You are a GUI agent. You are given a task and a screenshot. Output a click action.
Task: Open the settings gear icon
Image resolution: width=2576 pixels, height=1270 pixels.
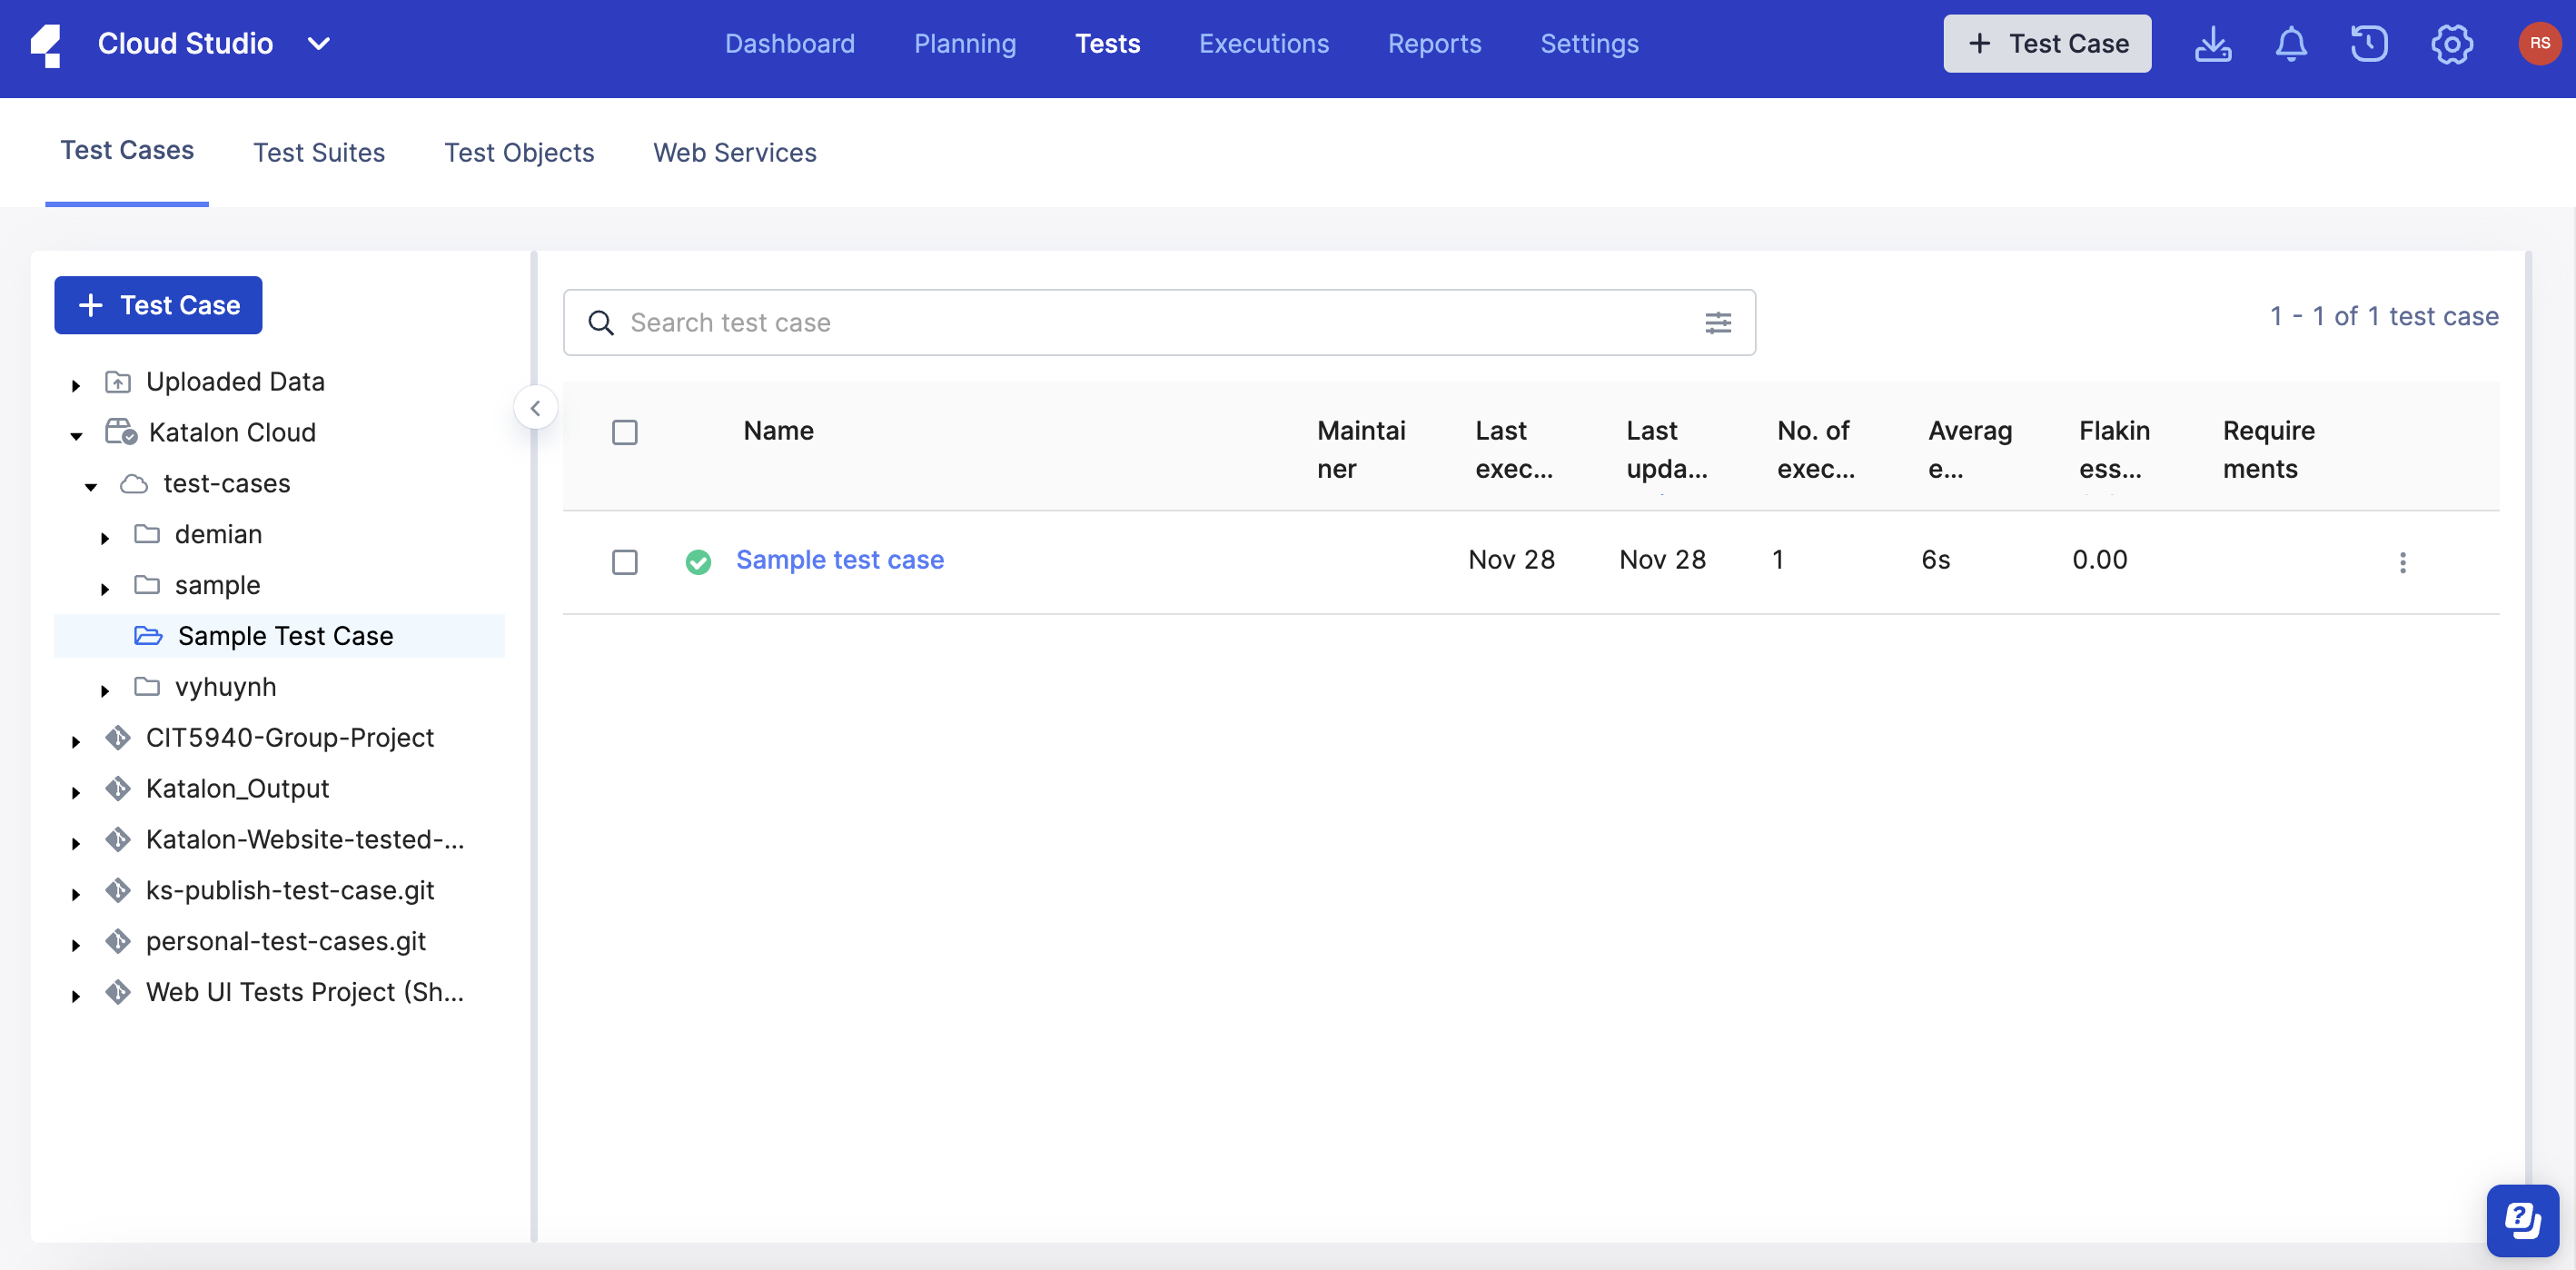coord(2452,45)
